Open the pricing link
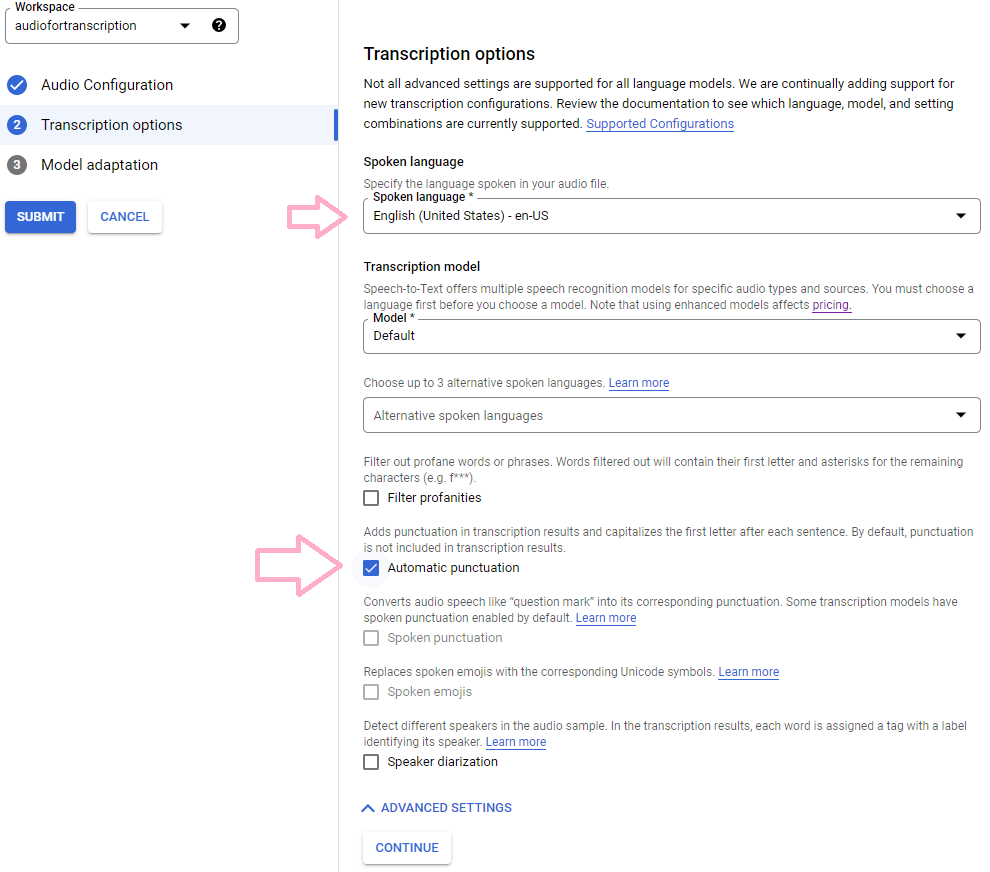Screen dimensions: 990x872 (x=831, y=305)
